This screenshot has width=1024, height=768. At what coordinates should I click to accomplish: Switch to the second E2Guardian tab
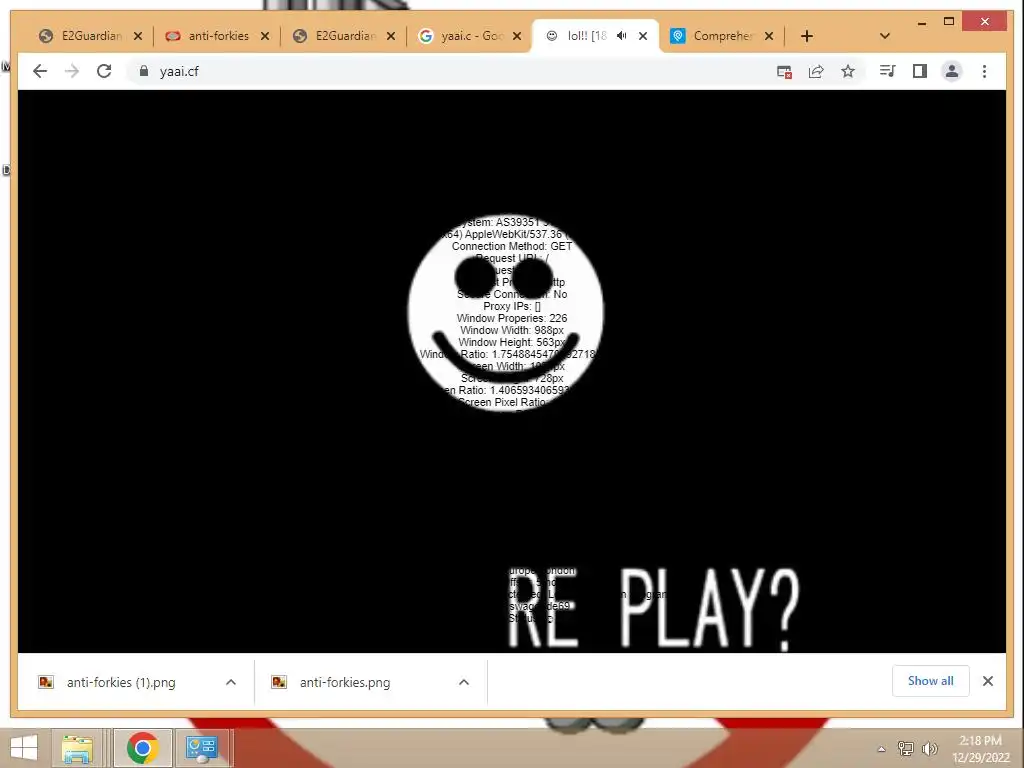(345, 36)
